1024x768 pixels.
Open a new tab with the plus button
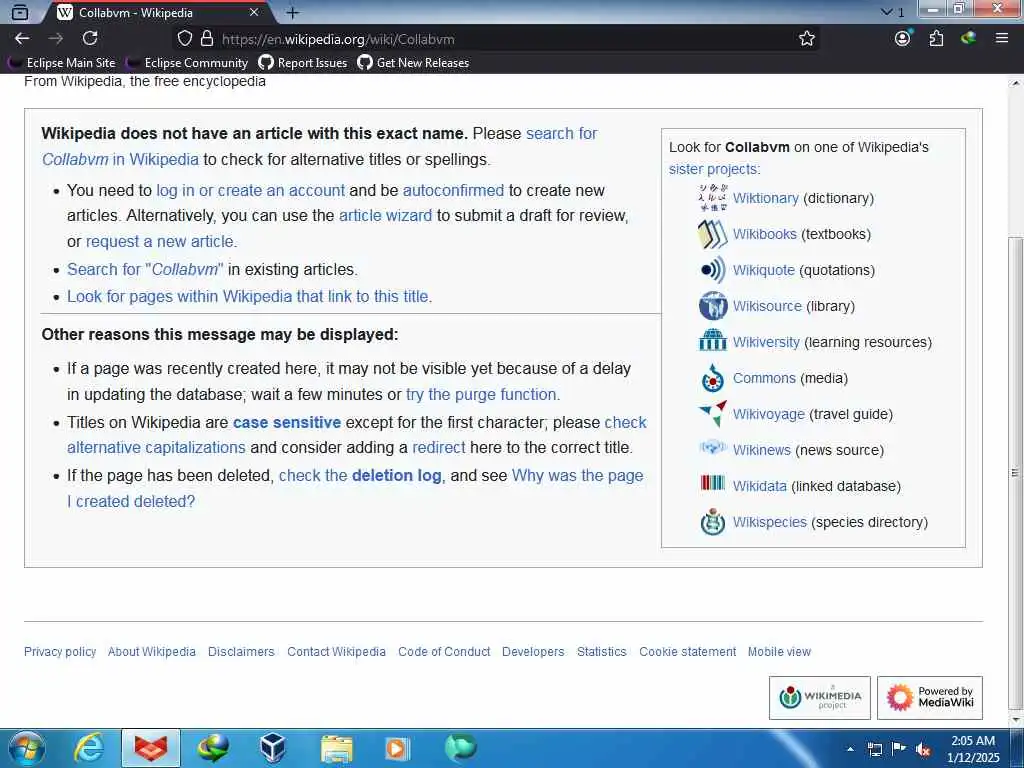point(293,12)
